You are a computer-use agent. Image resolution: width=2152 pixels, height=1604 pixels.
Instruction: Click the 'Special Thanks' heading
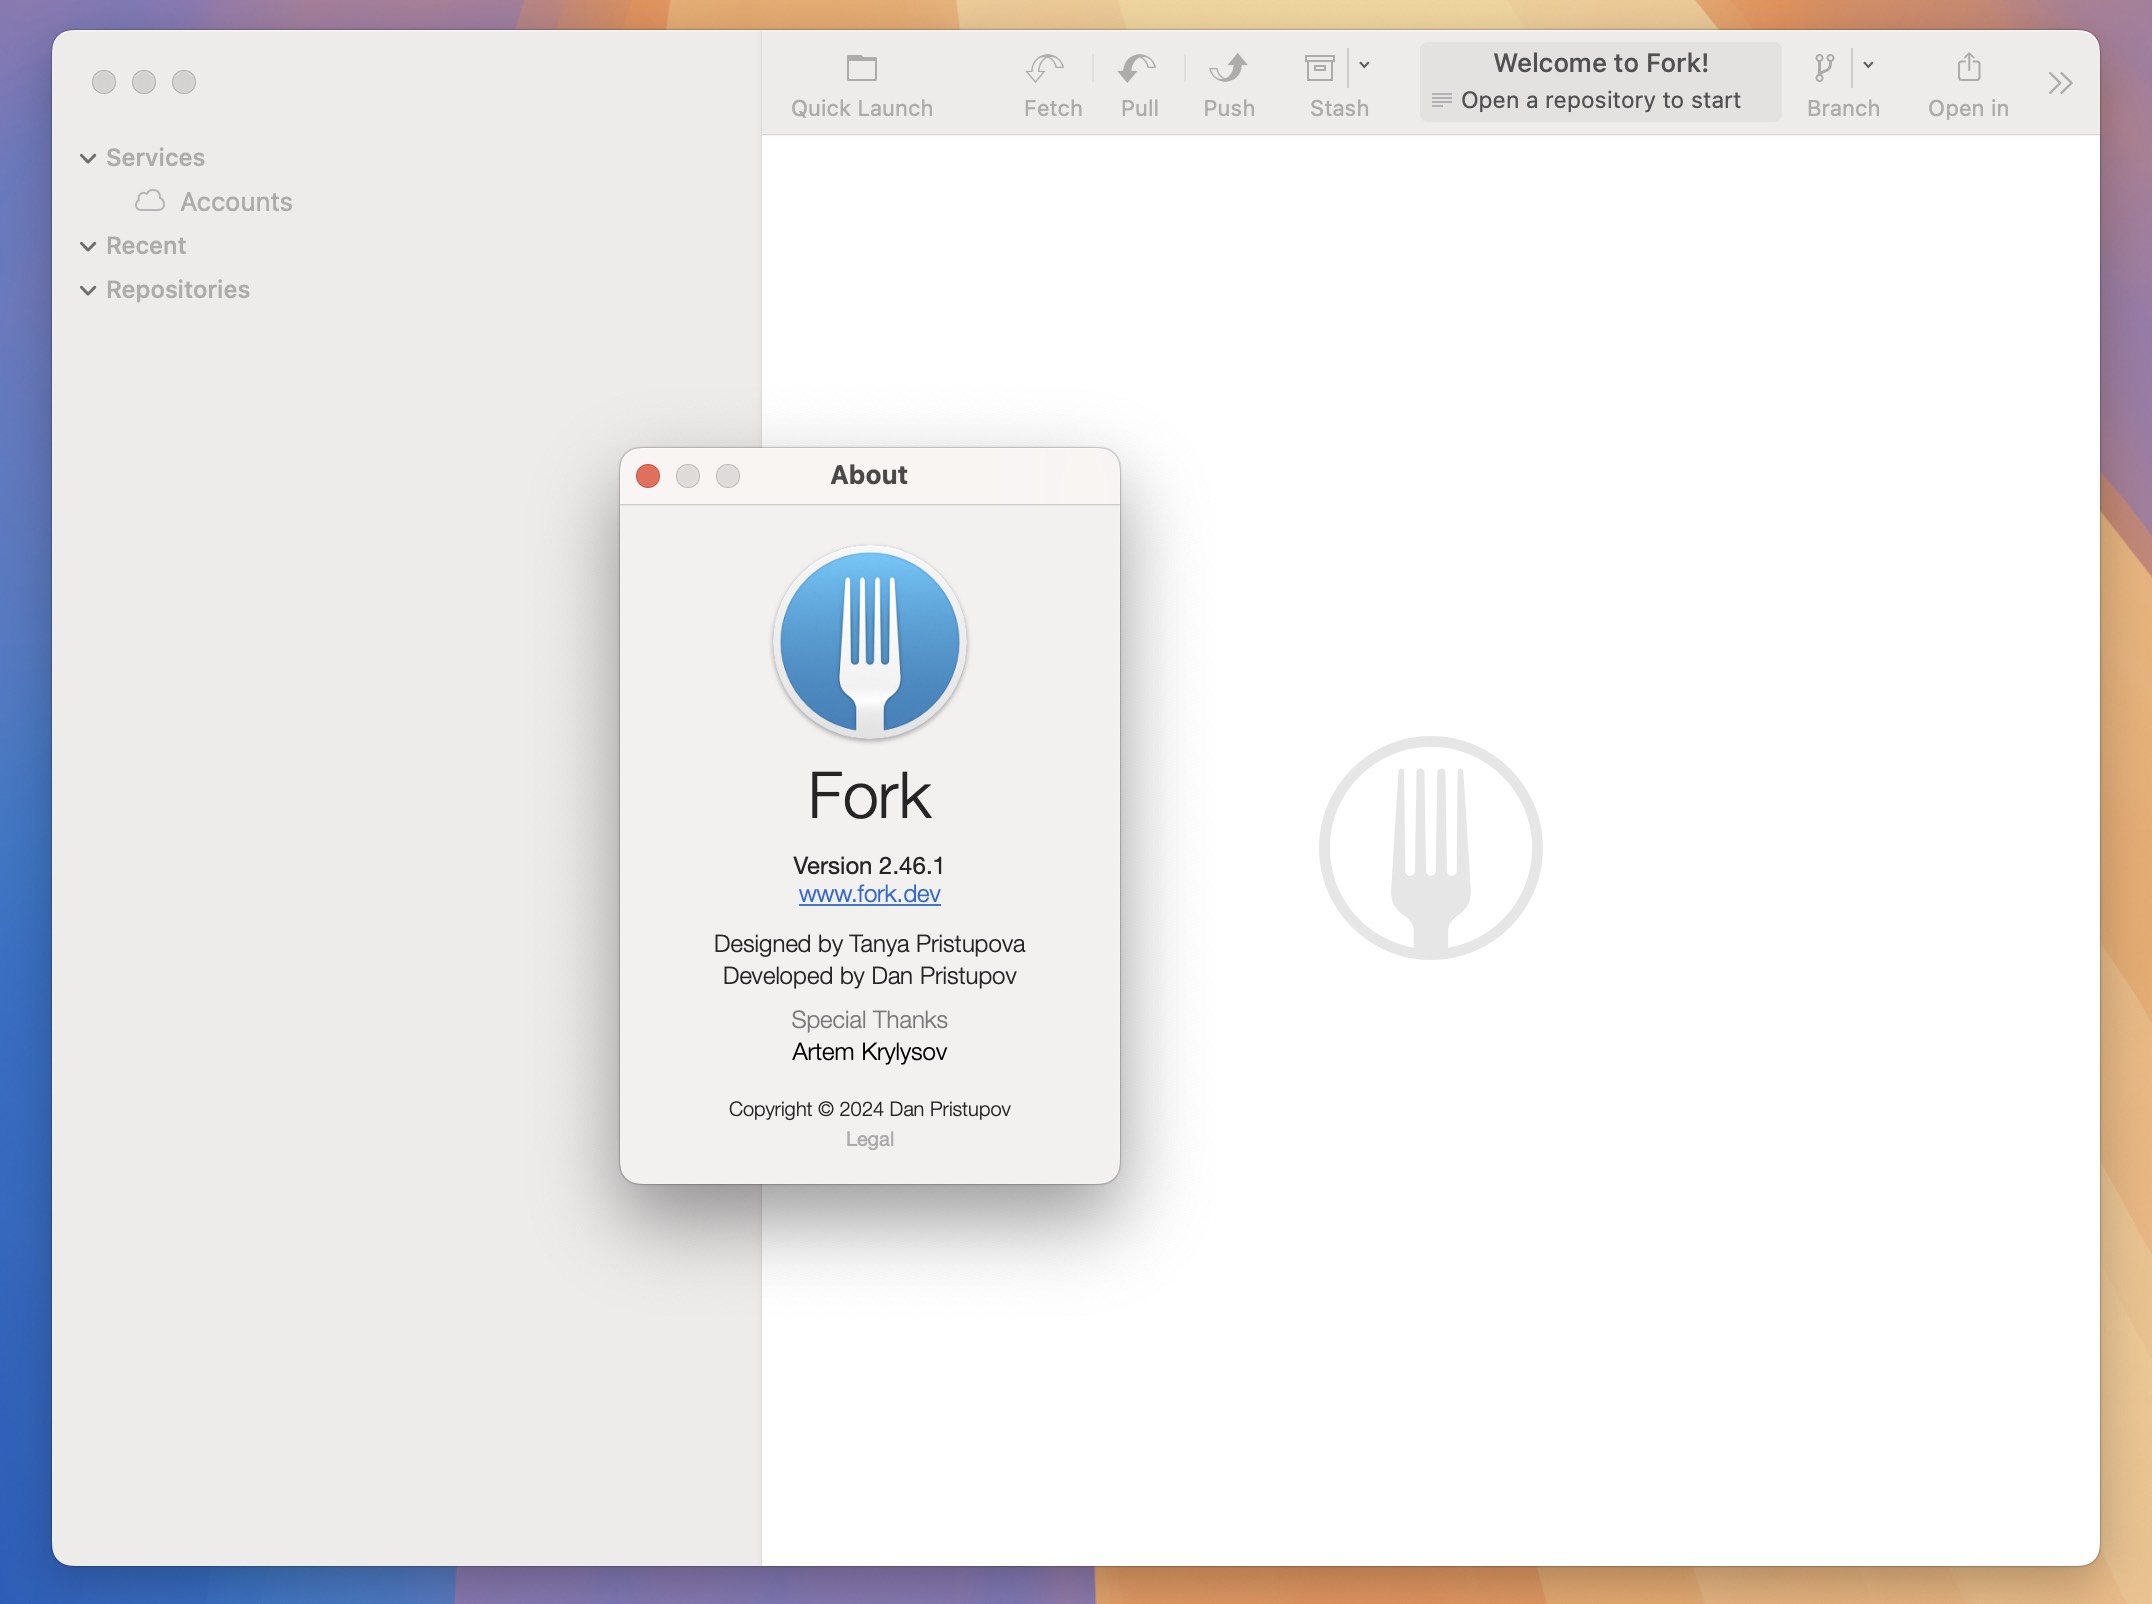coord(869,1020)
